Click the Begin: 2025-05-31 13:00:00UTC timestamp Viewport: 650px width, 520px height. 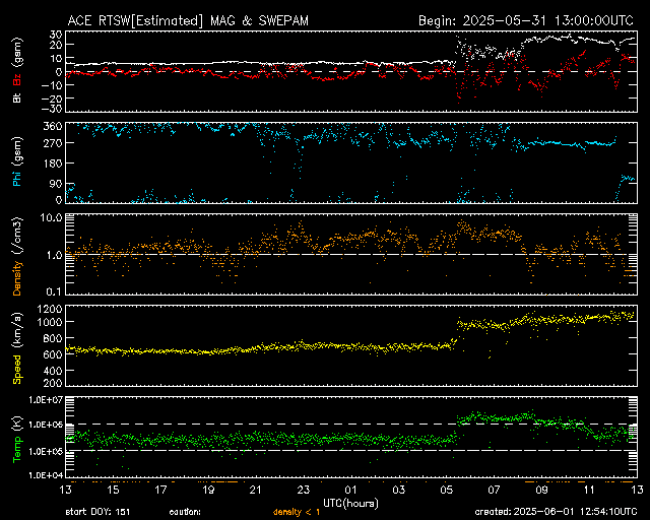point(526,21)
